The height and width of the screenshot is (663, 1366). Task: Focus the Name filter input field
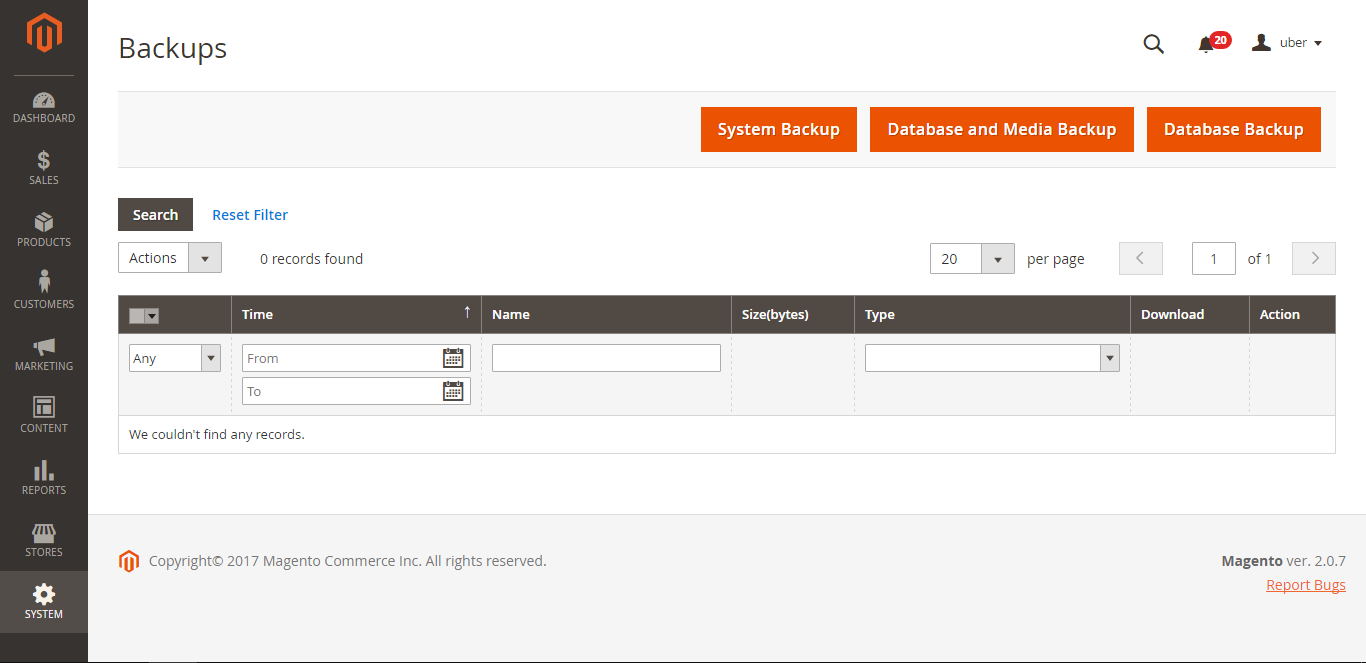606,358
